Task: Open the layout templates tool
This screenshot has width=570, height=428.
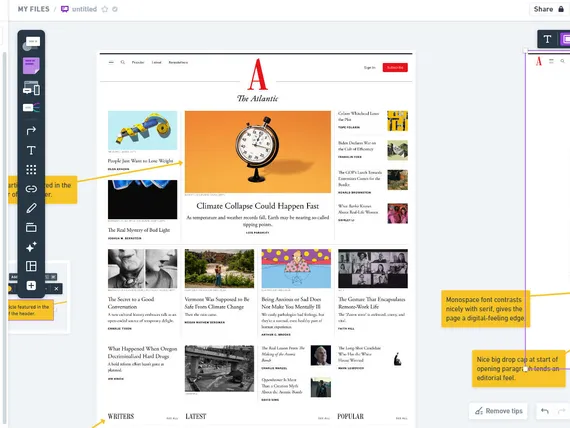Action: point(31,266)
